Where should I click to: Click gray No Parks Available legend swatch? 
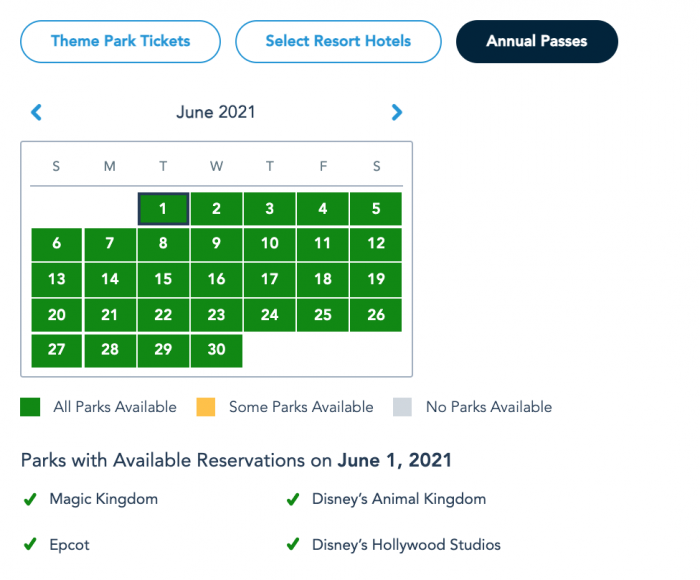[402, 407]
